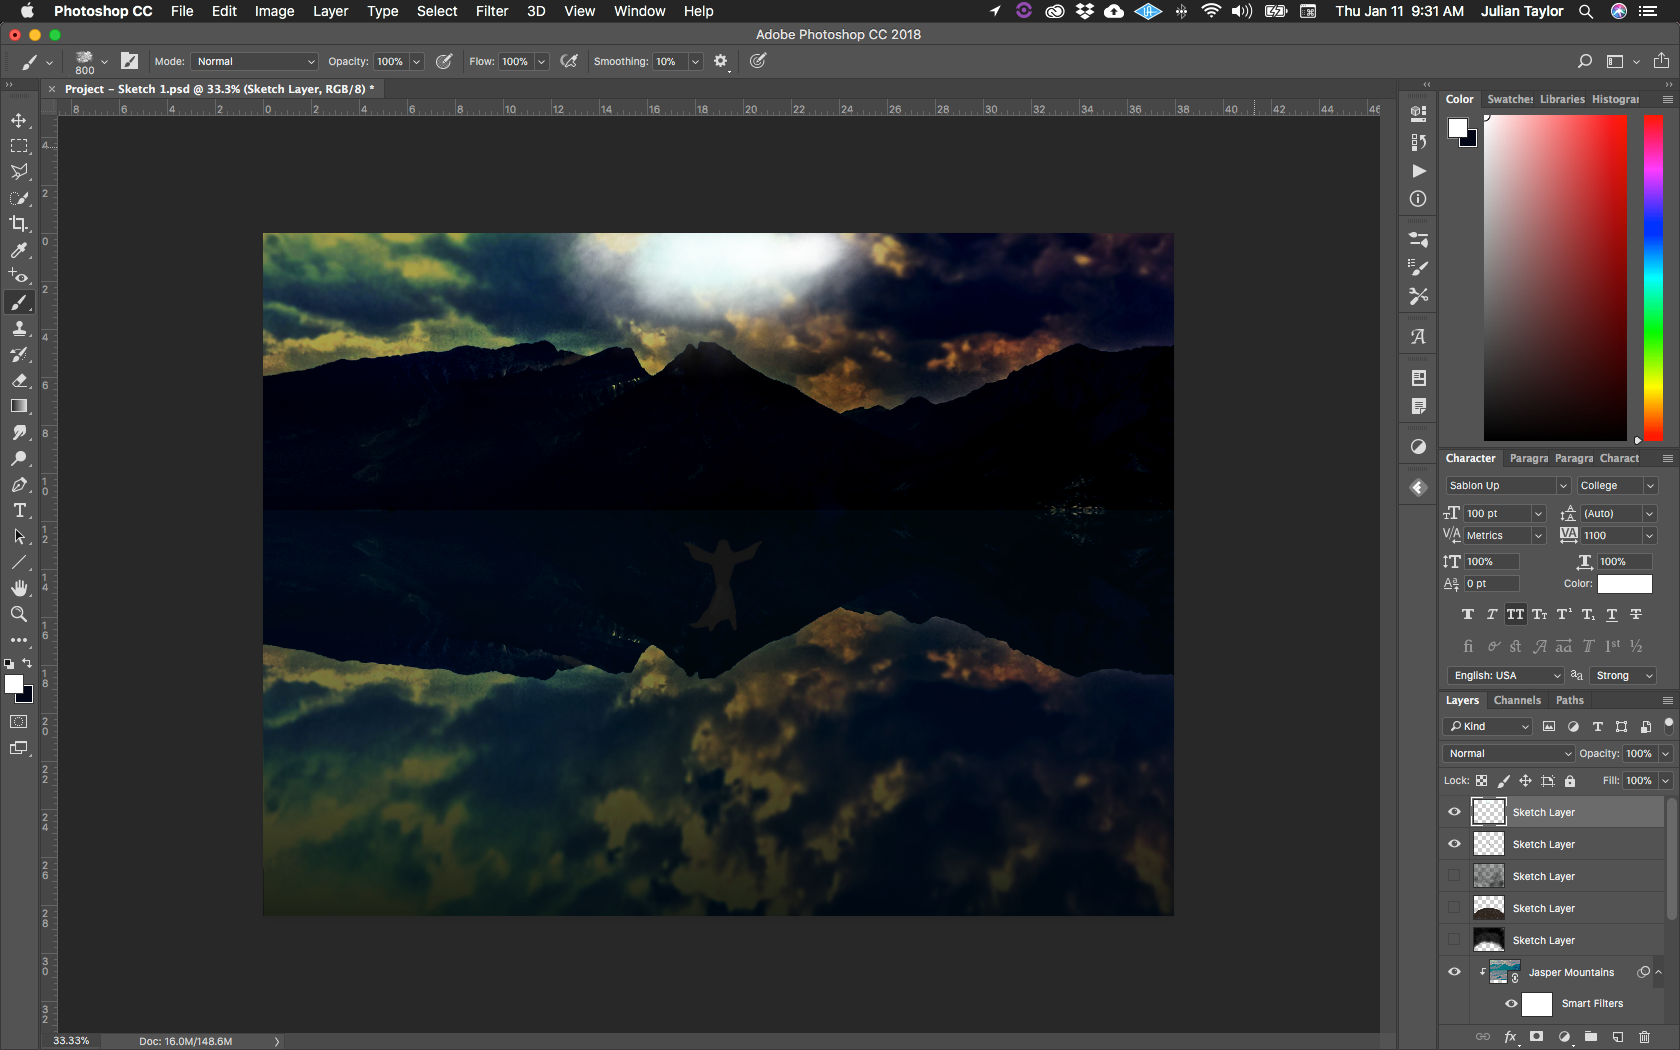This screenshot has width=1680, height=1050.
Task: Select the Hand tool
Action: pyautogui.click(x=19, y=588)
